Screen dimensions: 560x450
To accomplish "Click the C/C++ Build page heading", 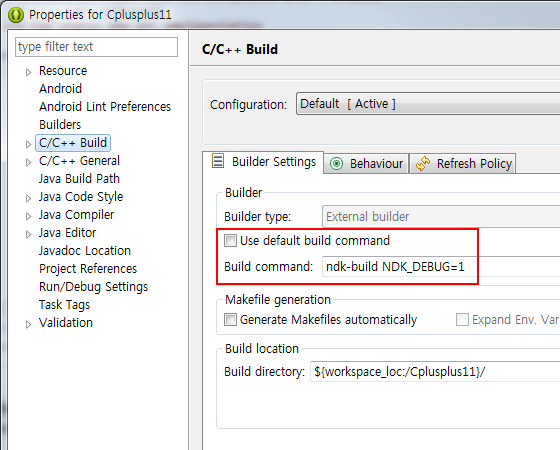I will (x=240, y=49).
